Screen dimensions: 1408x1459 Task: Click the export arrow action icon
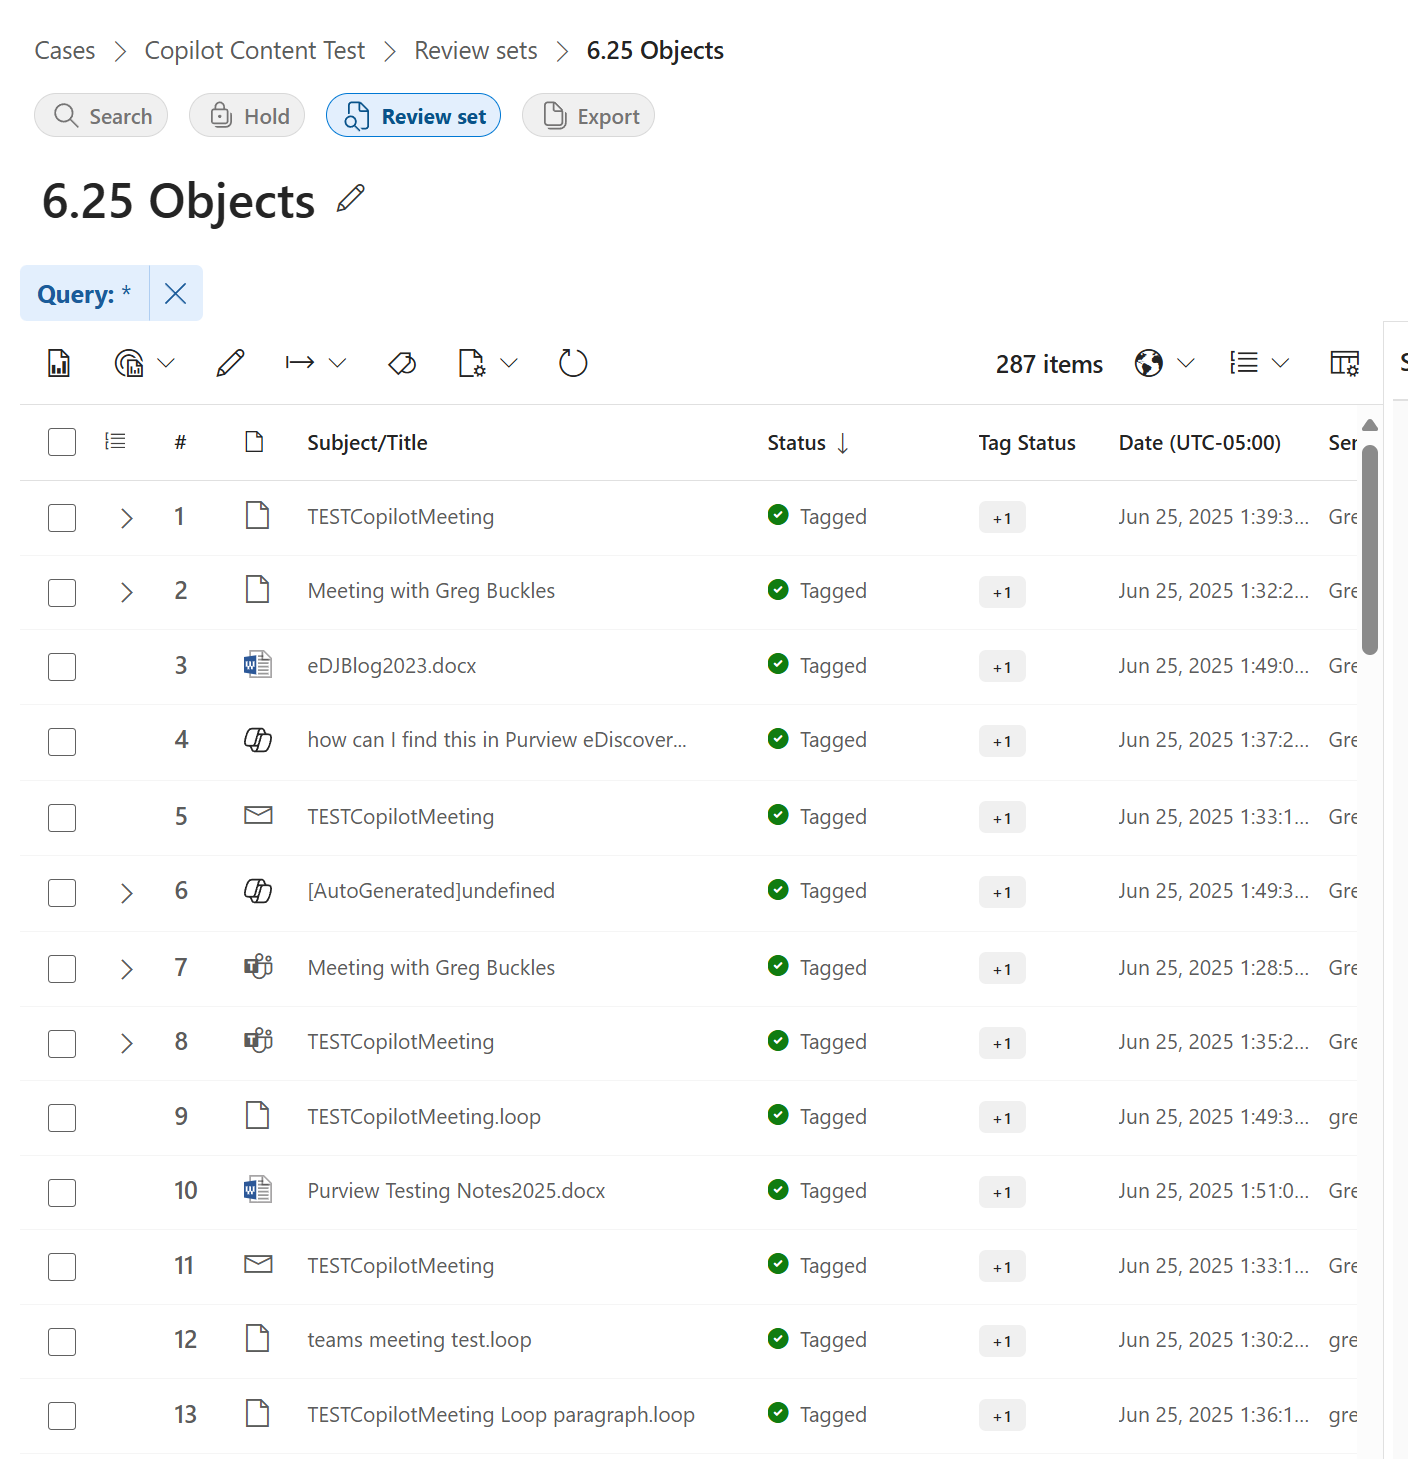(x=300, y=362)
